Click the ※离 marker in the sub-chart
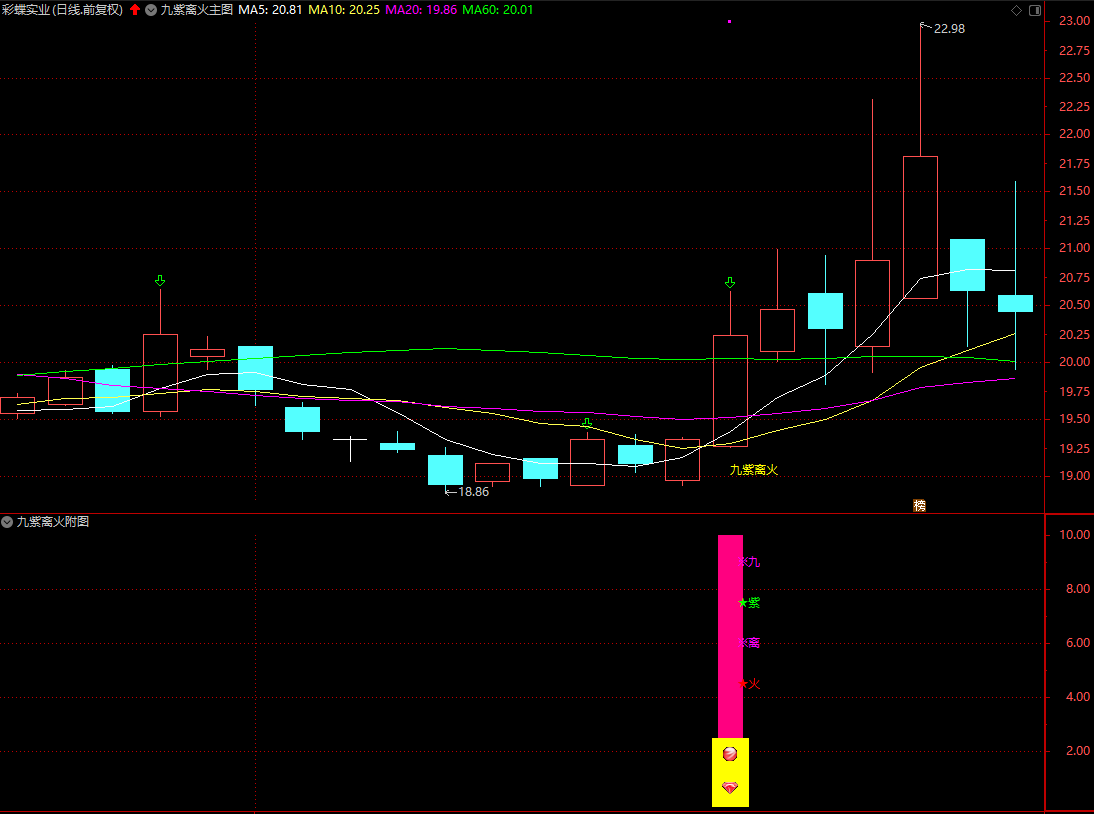Viewport: 1094px width, 814px height. (749, 643)
